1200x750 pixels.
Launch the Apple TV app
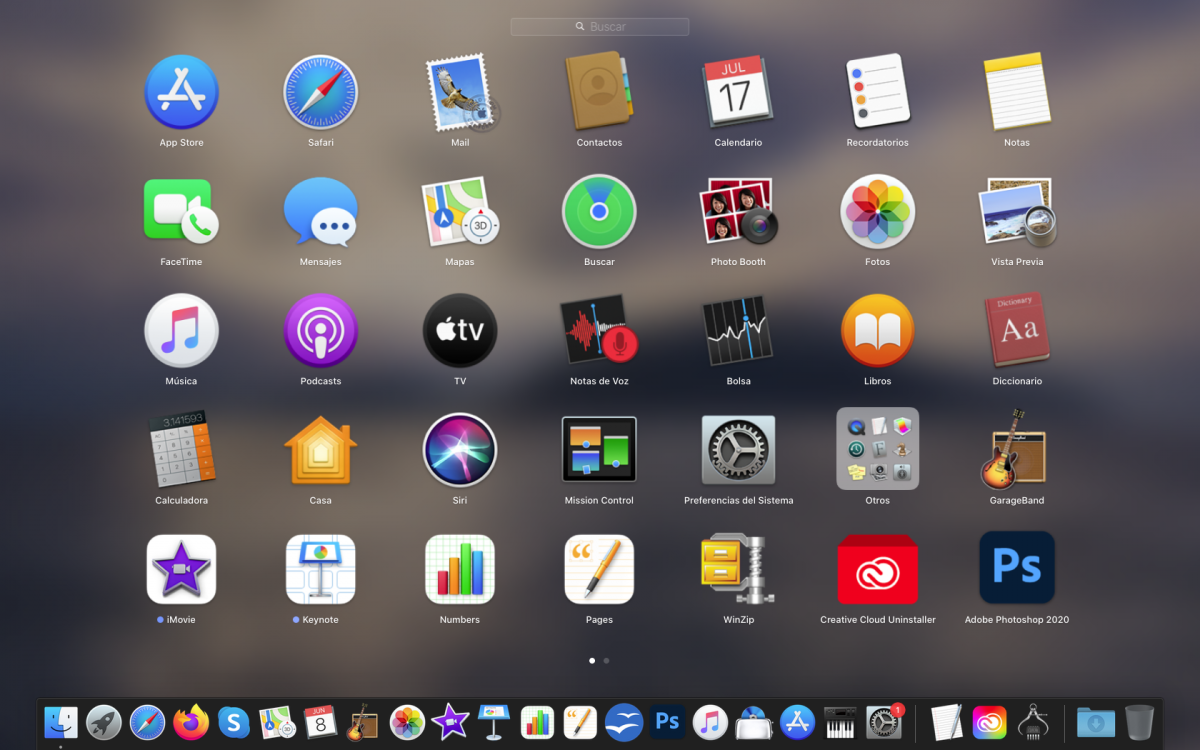pyautogui.click(x=460, y=330)
